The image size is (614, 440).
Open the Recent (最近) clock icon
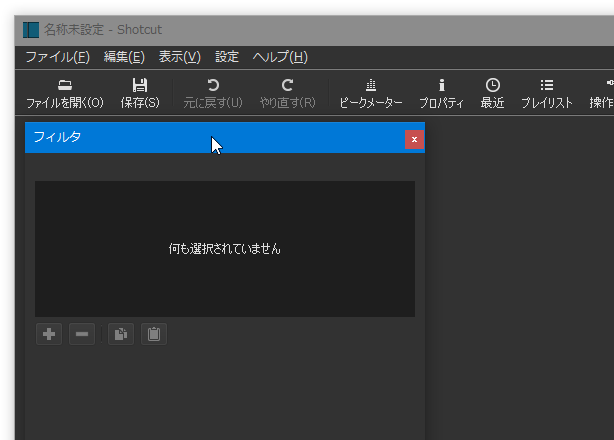[x=493, y=85]
